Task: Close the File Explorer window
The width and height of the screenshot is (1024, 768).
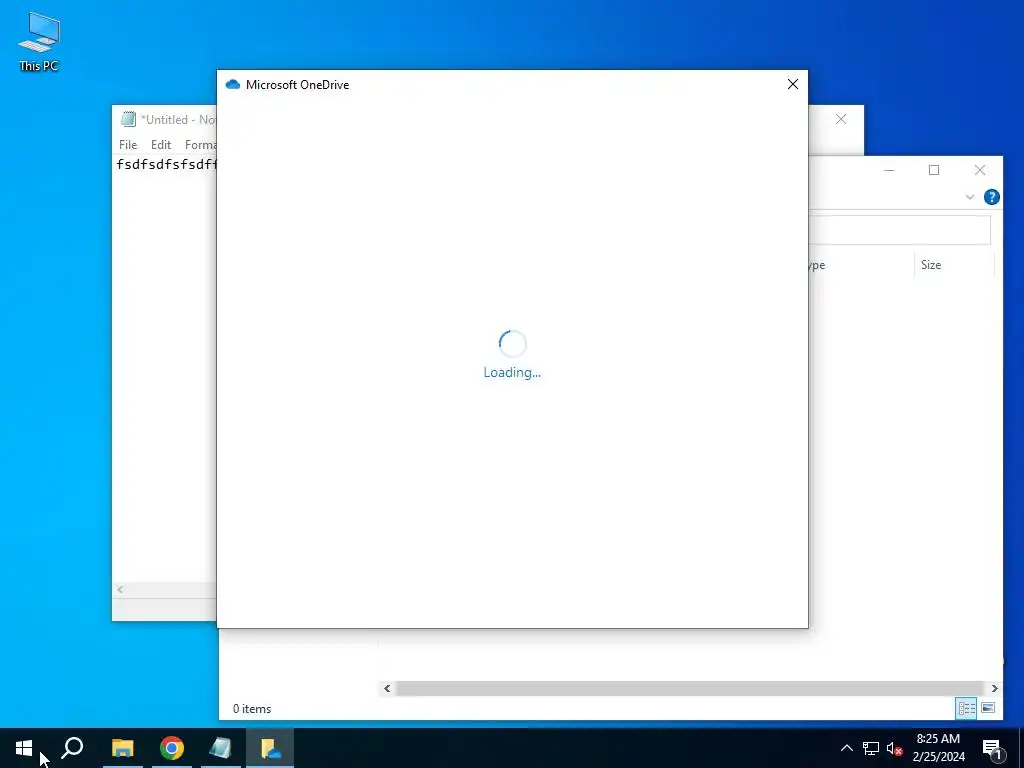Action: coord(980,170)
